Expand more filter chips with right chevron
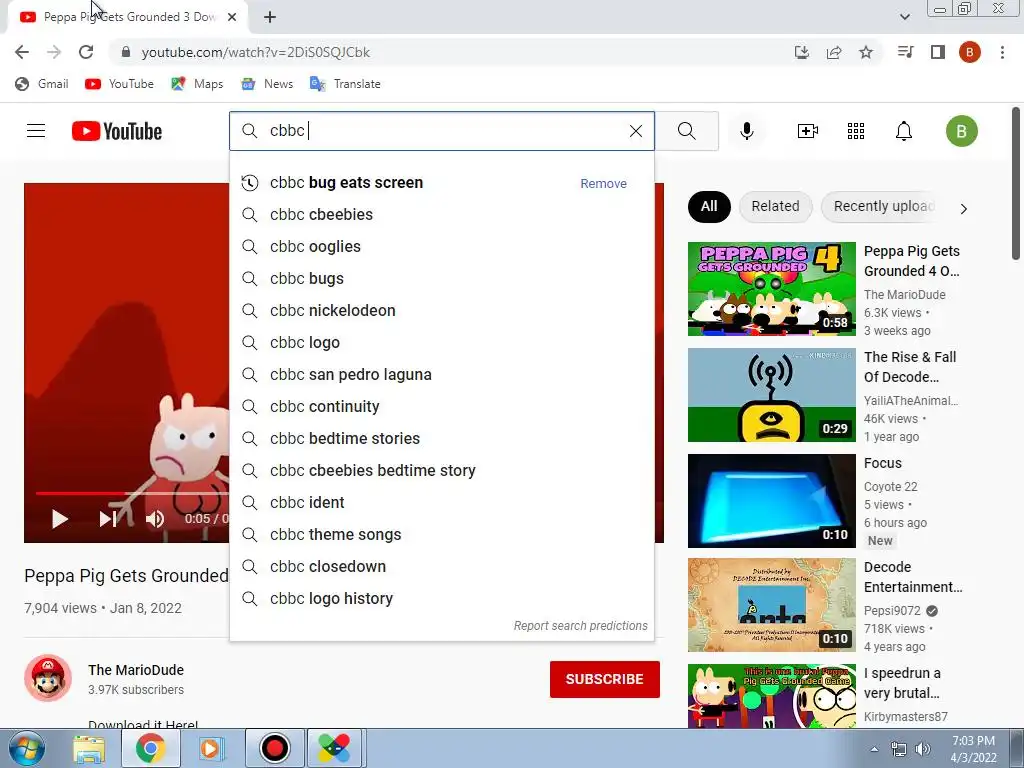The width and height of the screenshot is (1024, 768). click(963, 208)
